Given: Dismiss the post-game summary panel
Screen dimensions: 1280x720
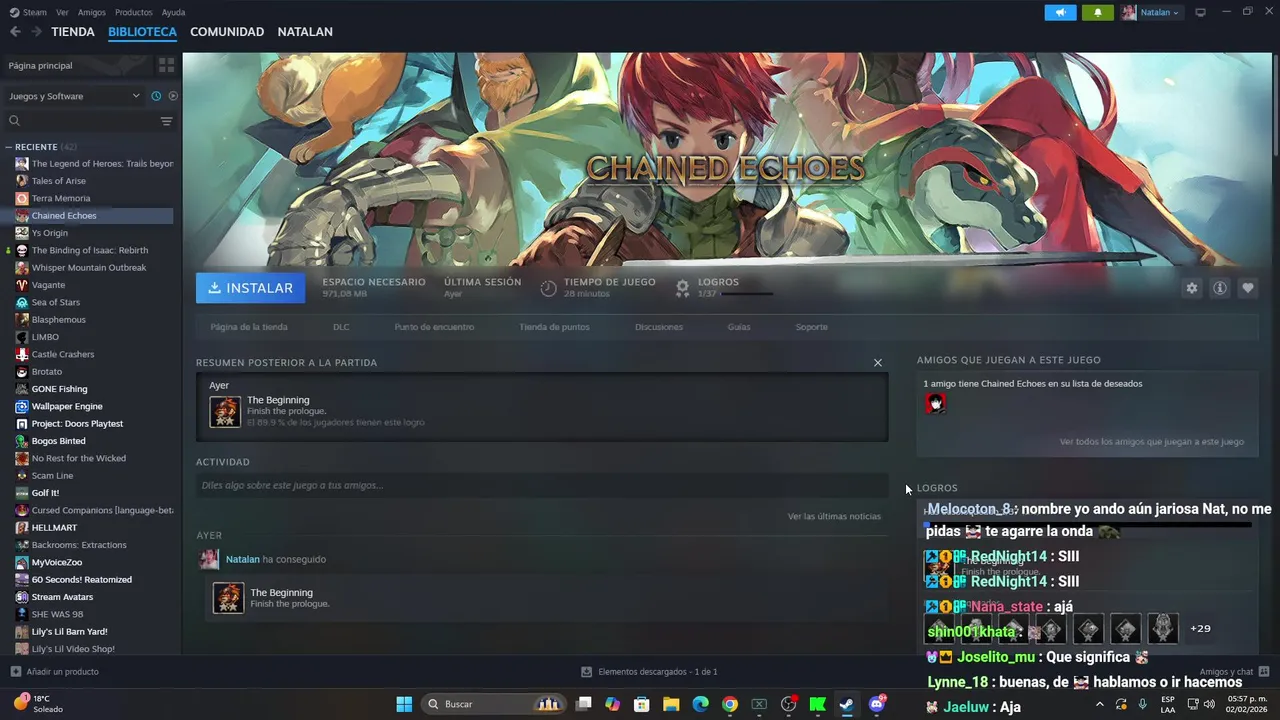Looking at the screenshot, I should (x=878, y=363).
